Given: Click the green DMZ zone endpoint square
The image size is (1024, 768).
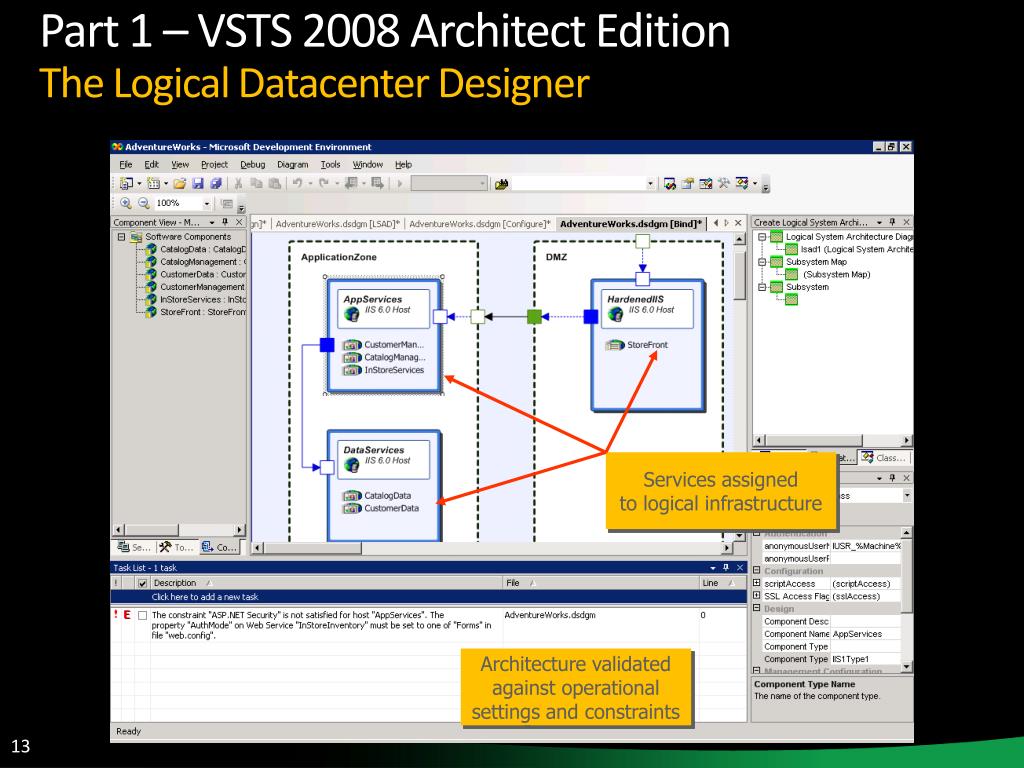Looking at the screenshot, I should coord(534,317).
